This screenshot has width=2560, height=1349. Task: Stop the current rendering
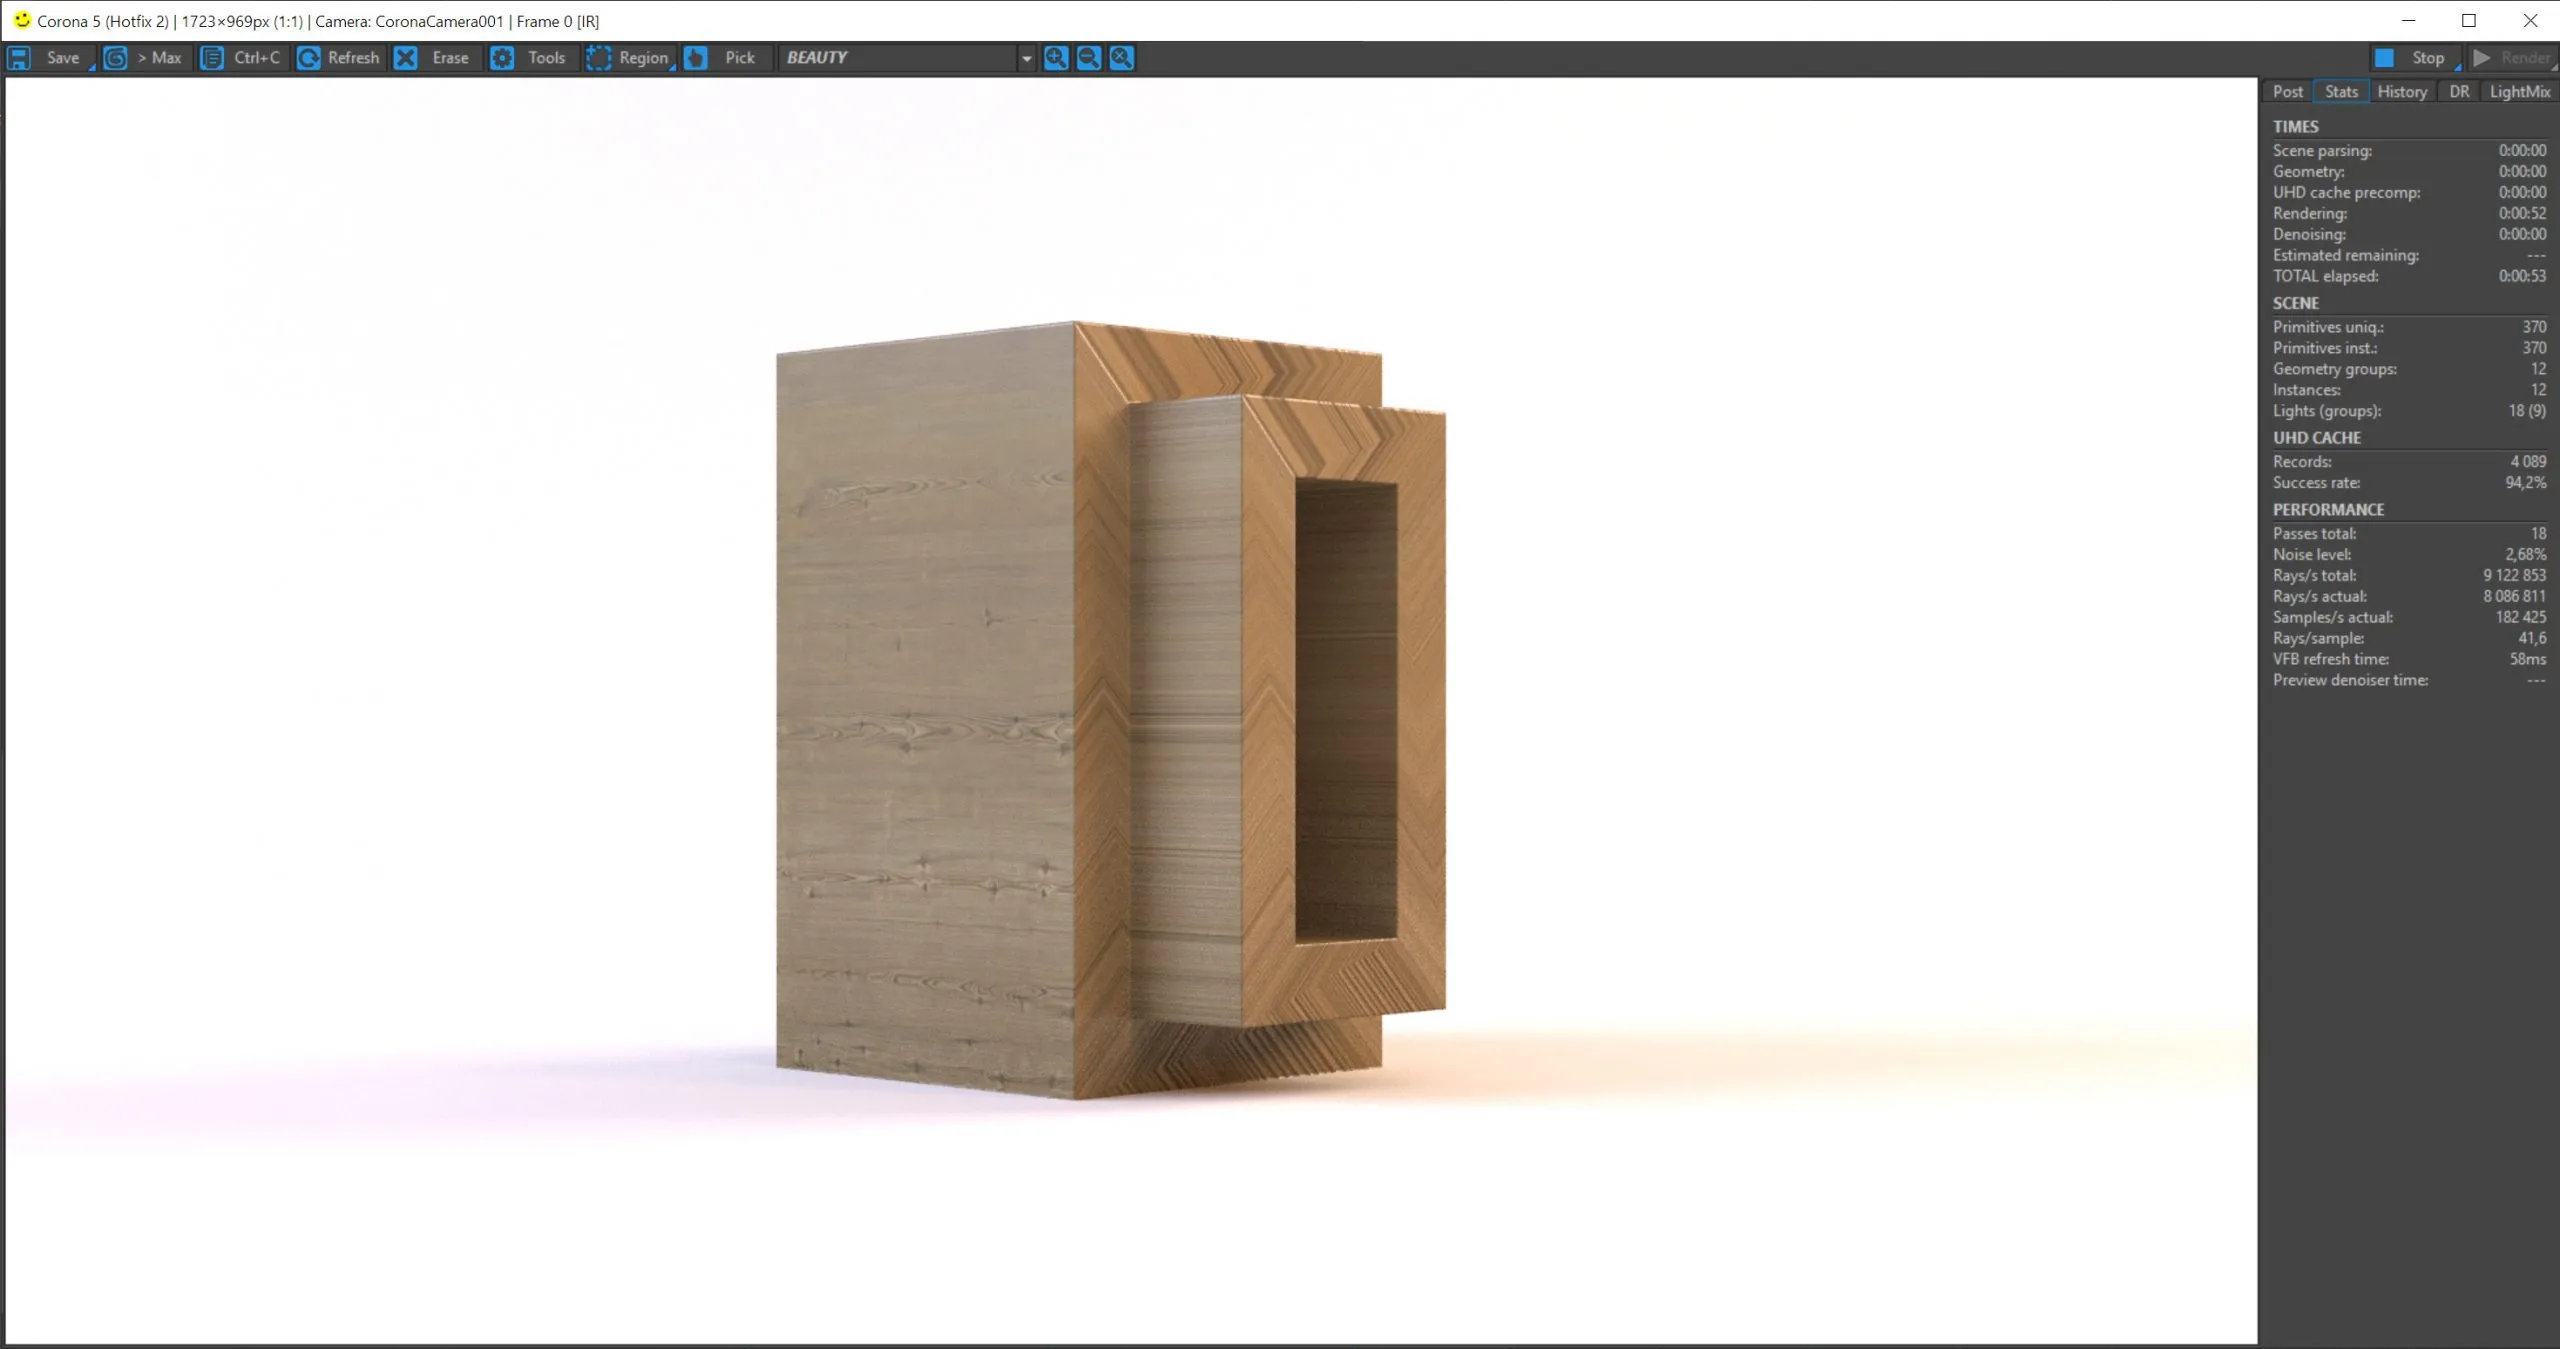(x=2414, y=58)
